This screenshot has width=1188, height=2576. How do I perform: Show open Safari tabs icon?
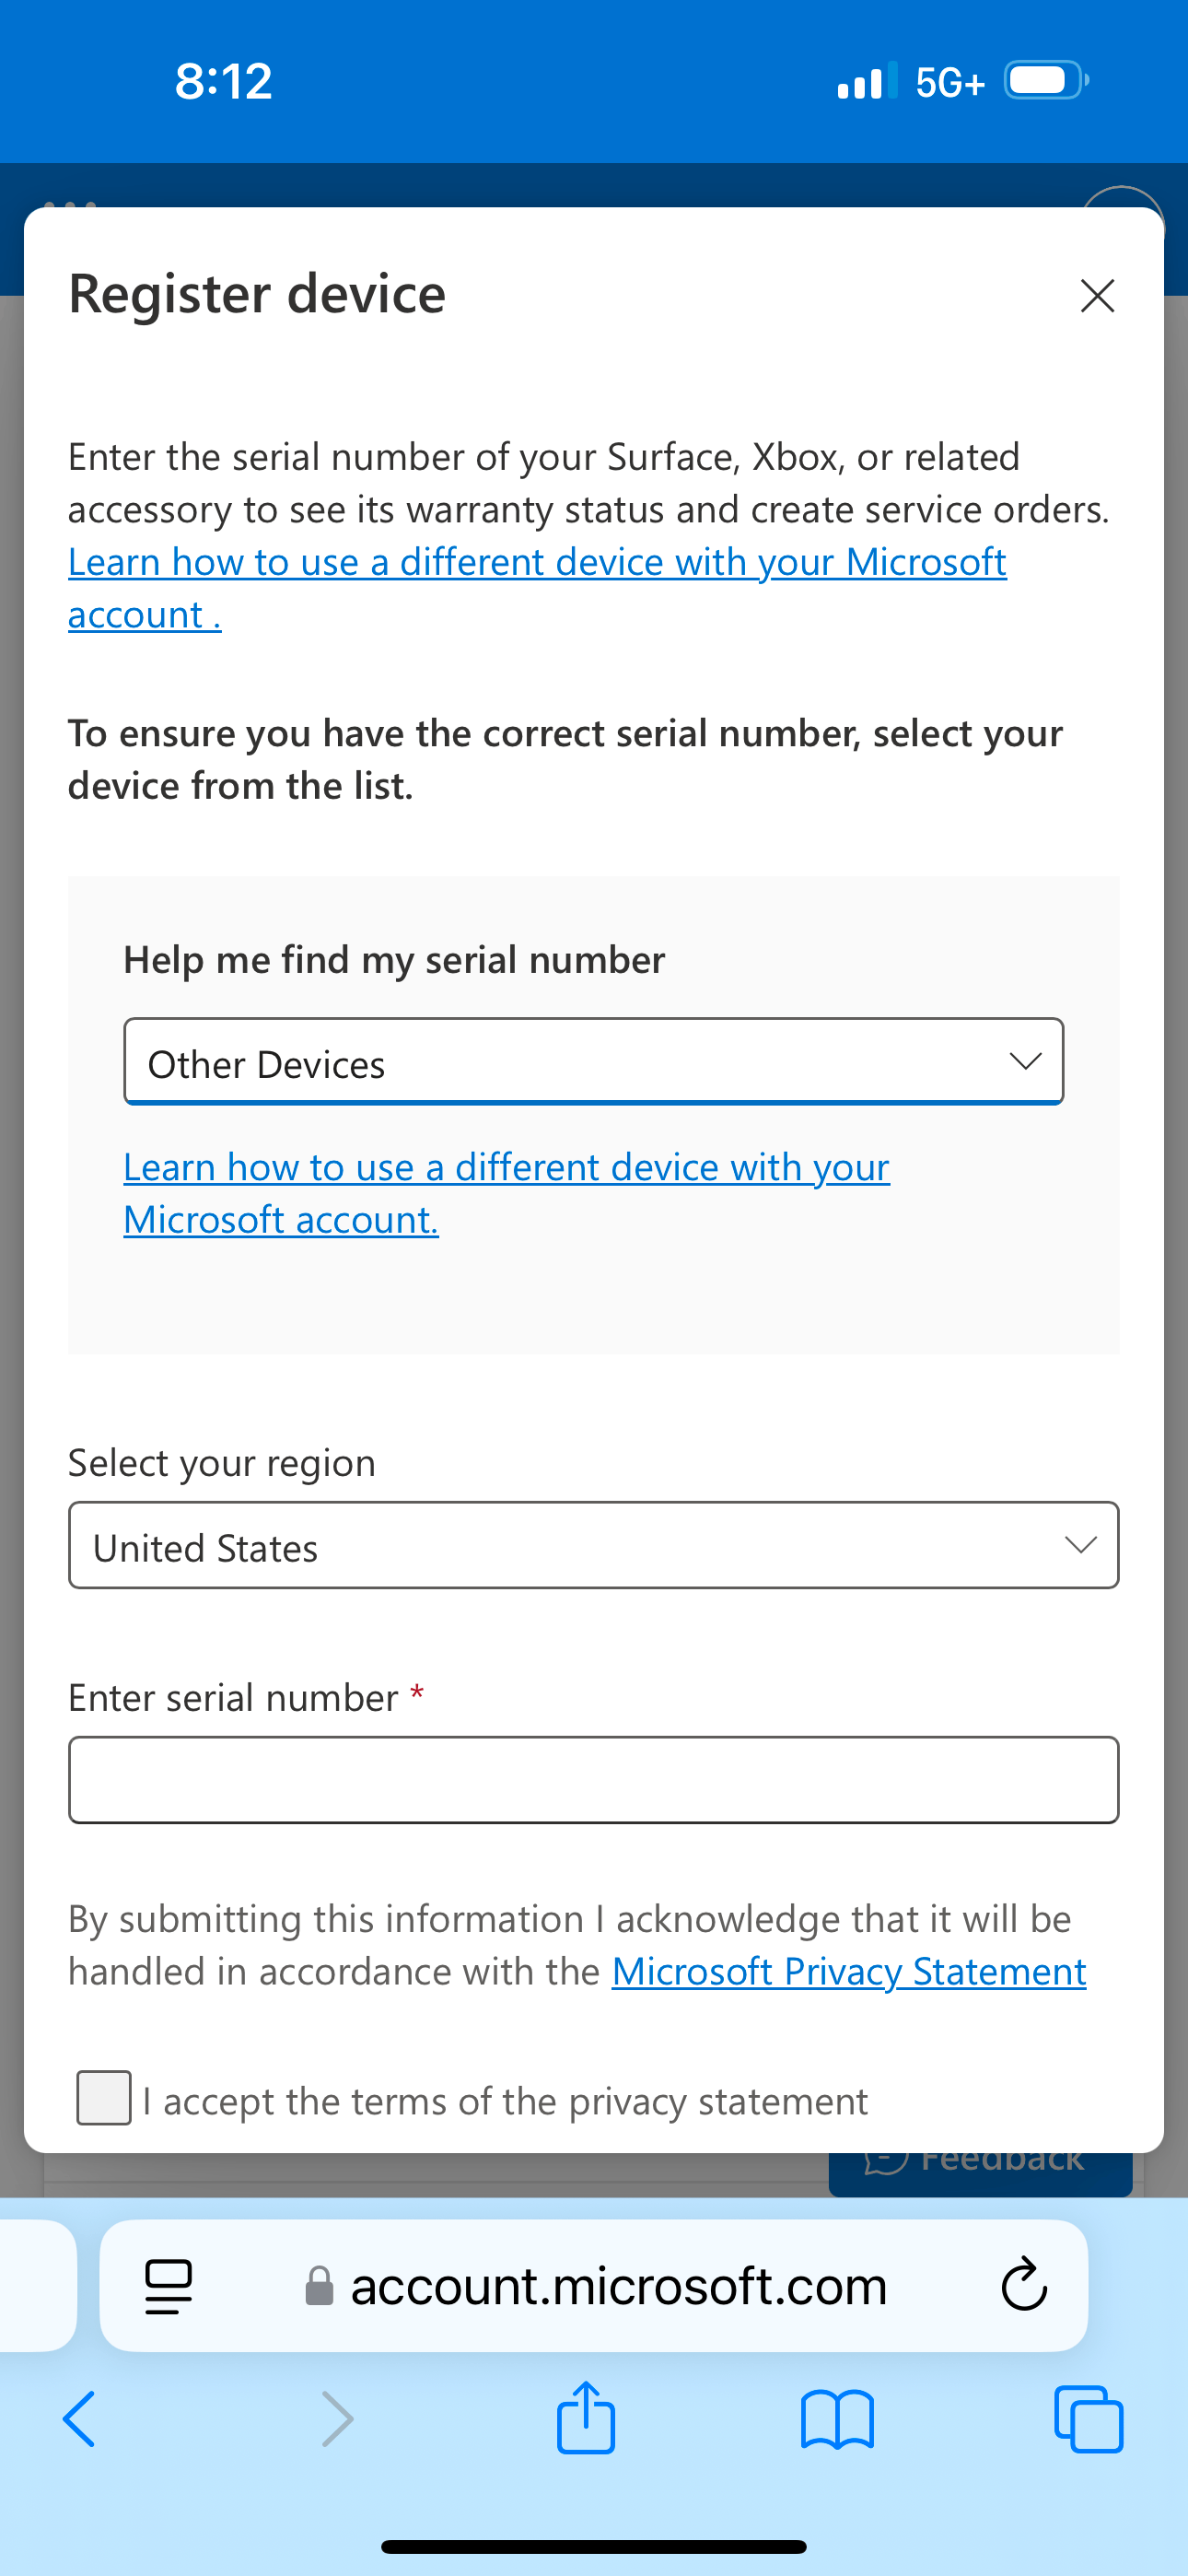[x=1089, y=2419]
